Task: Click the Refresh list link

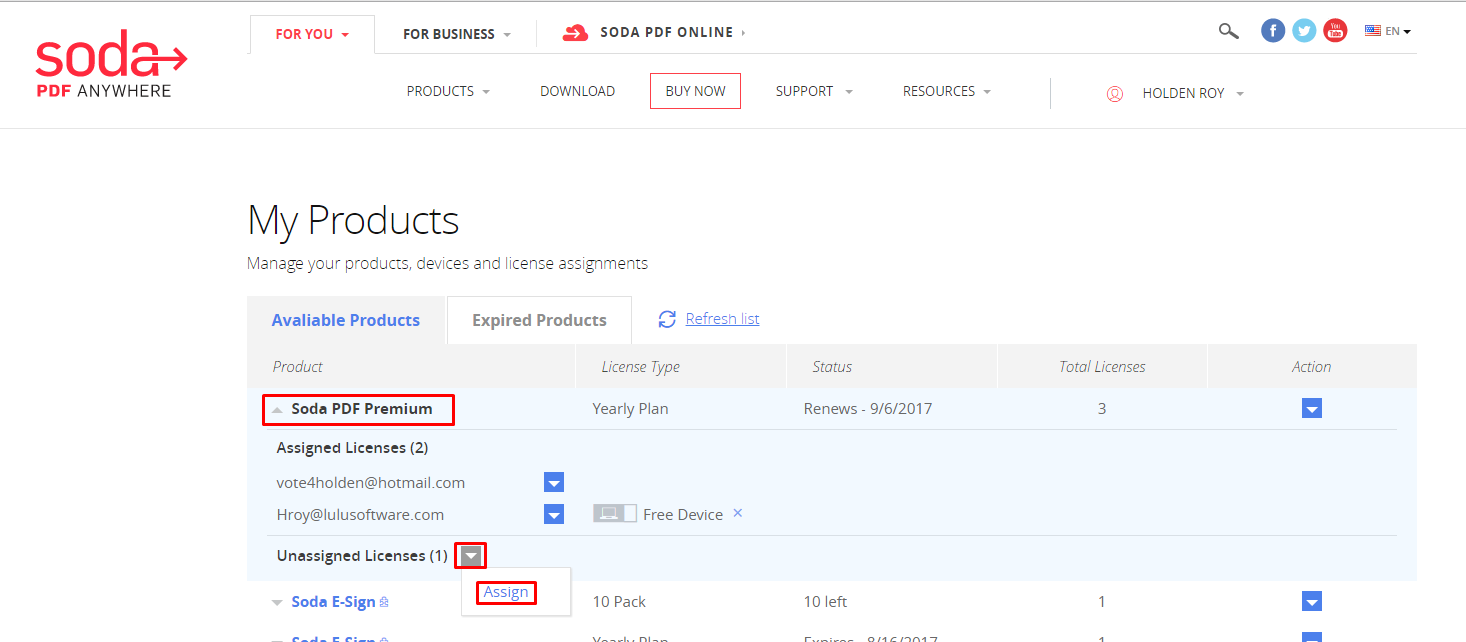Action: [722, 319]
